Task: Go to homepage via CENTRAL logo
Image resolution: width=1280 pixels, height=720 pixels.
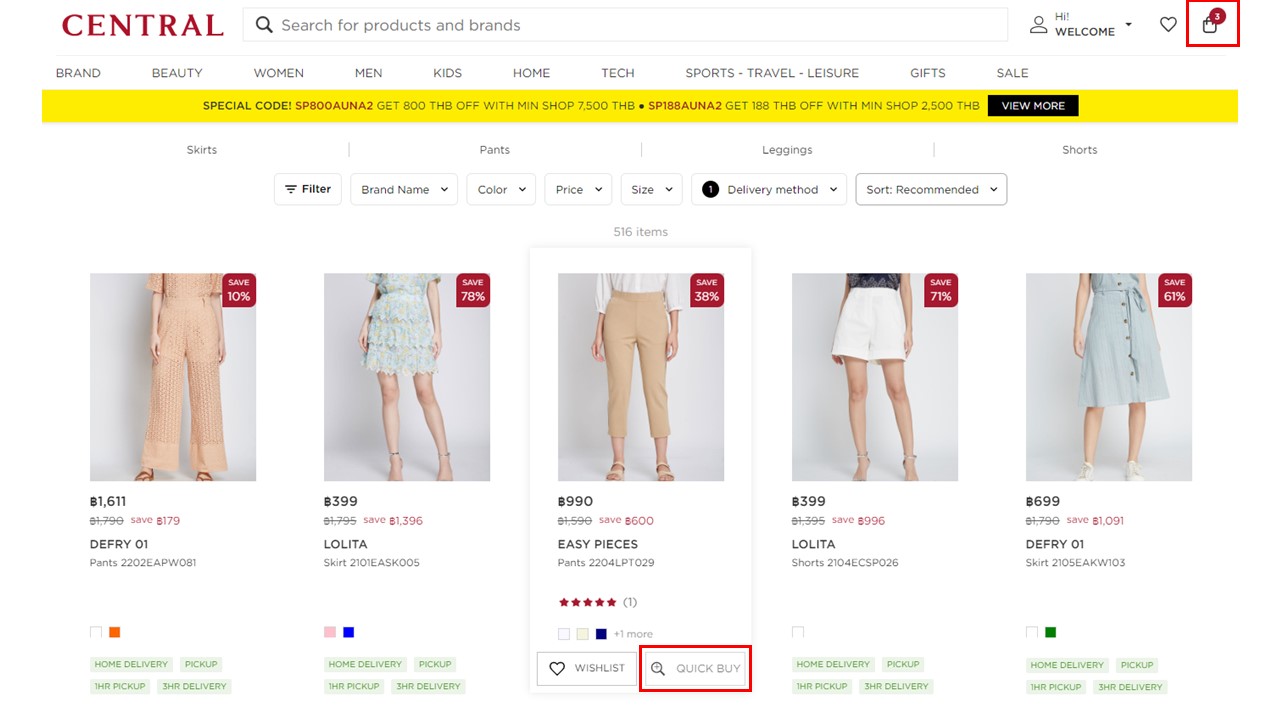Action: pyautogui.click(x=143, y=25)
